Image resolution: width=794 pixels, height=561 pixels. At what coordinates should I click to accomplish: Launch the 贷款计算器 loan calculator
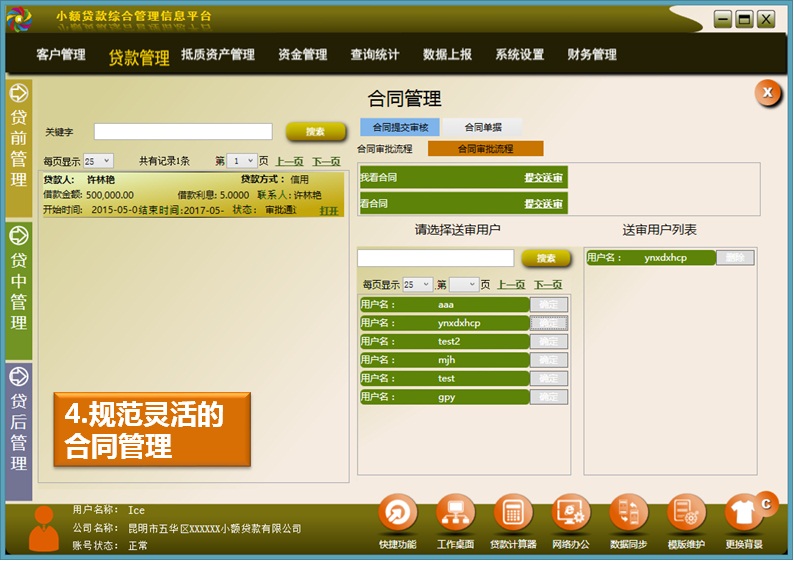(513, 514)
